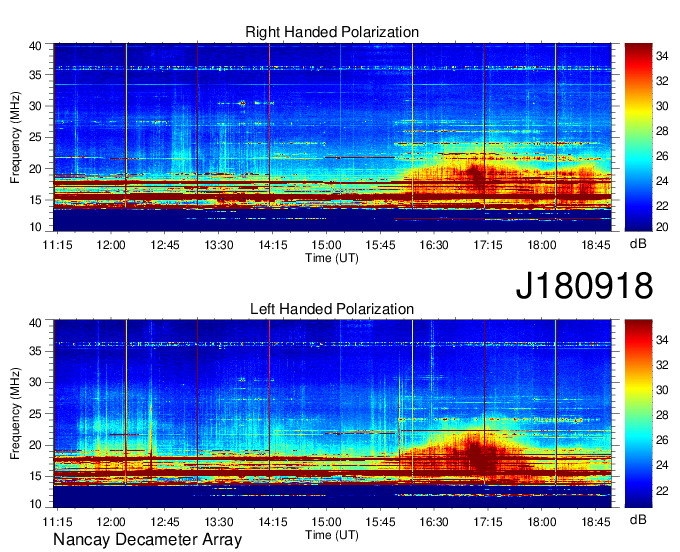Click the '20' frequency tick on Right Handed plot

click(35, 169)
